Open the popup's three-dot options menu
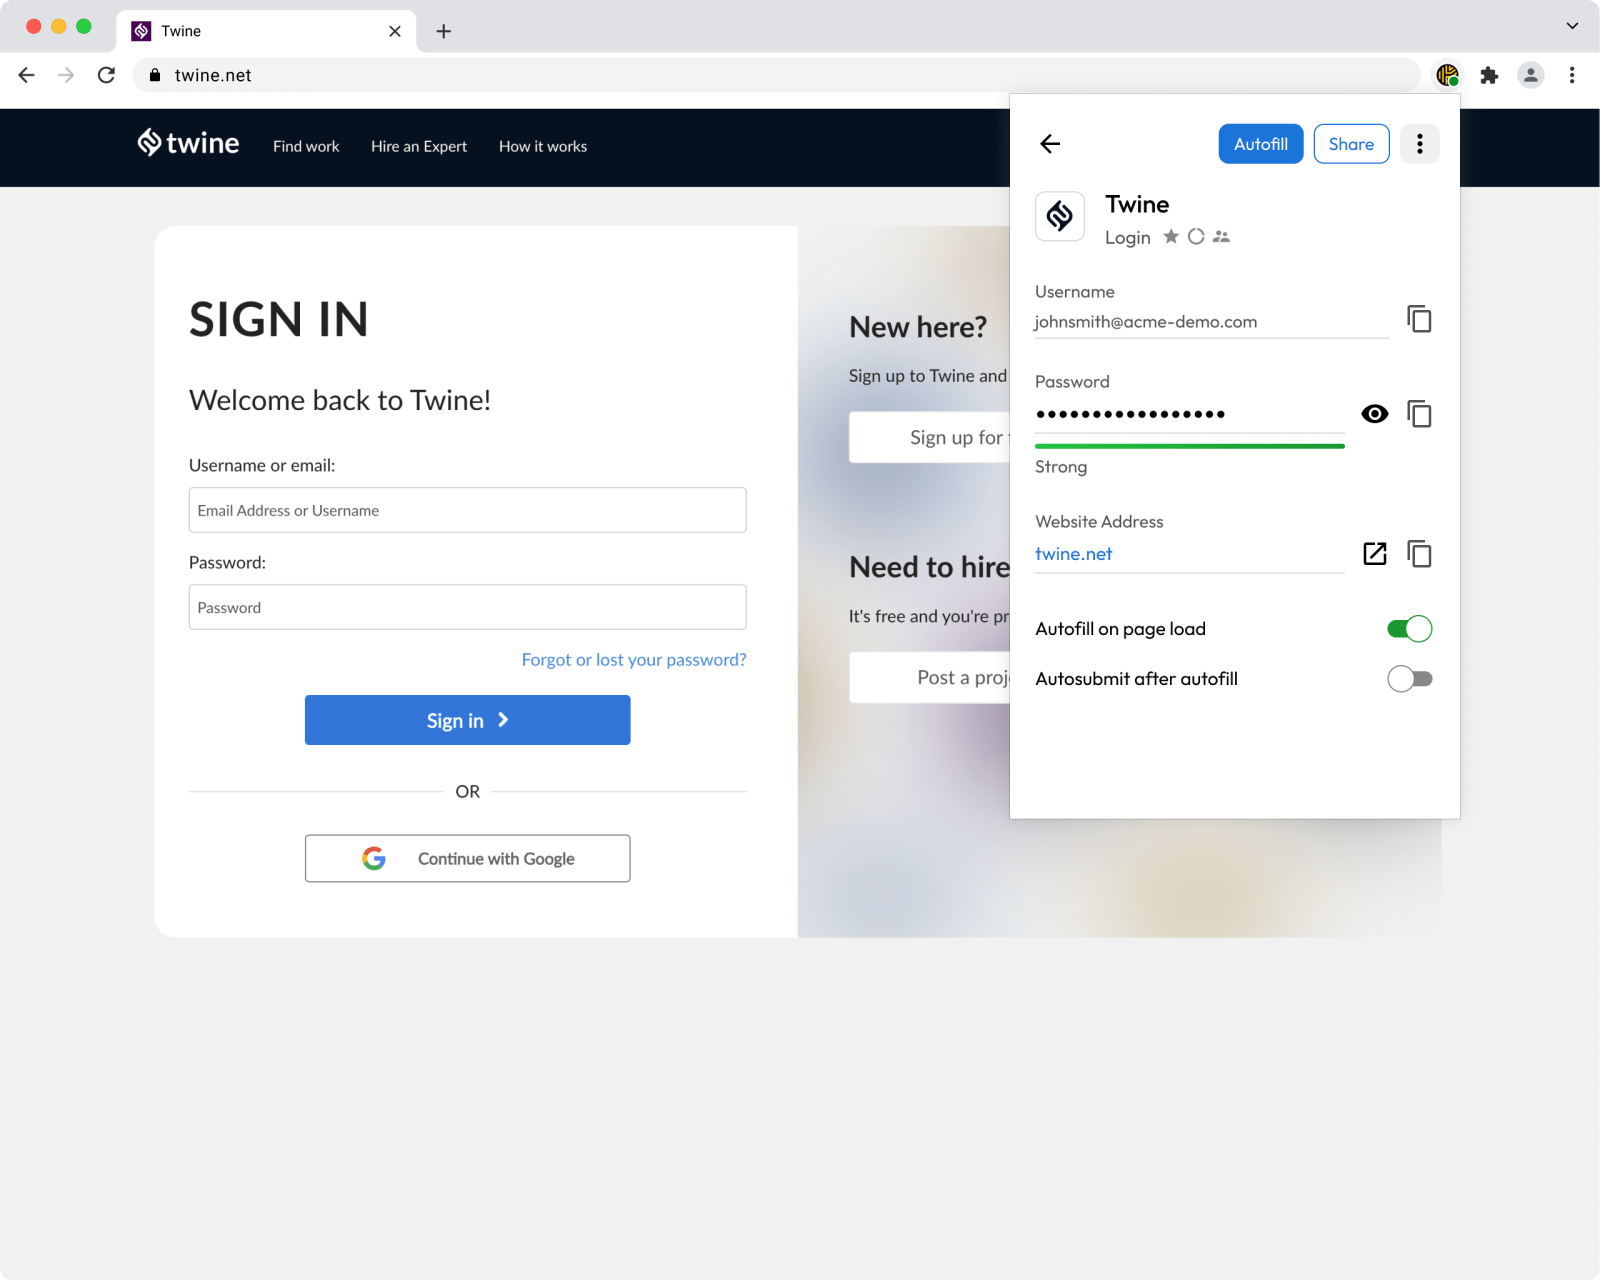Screen dimensions: 1600x1280 pos(1419,143)
